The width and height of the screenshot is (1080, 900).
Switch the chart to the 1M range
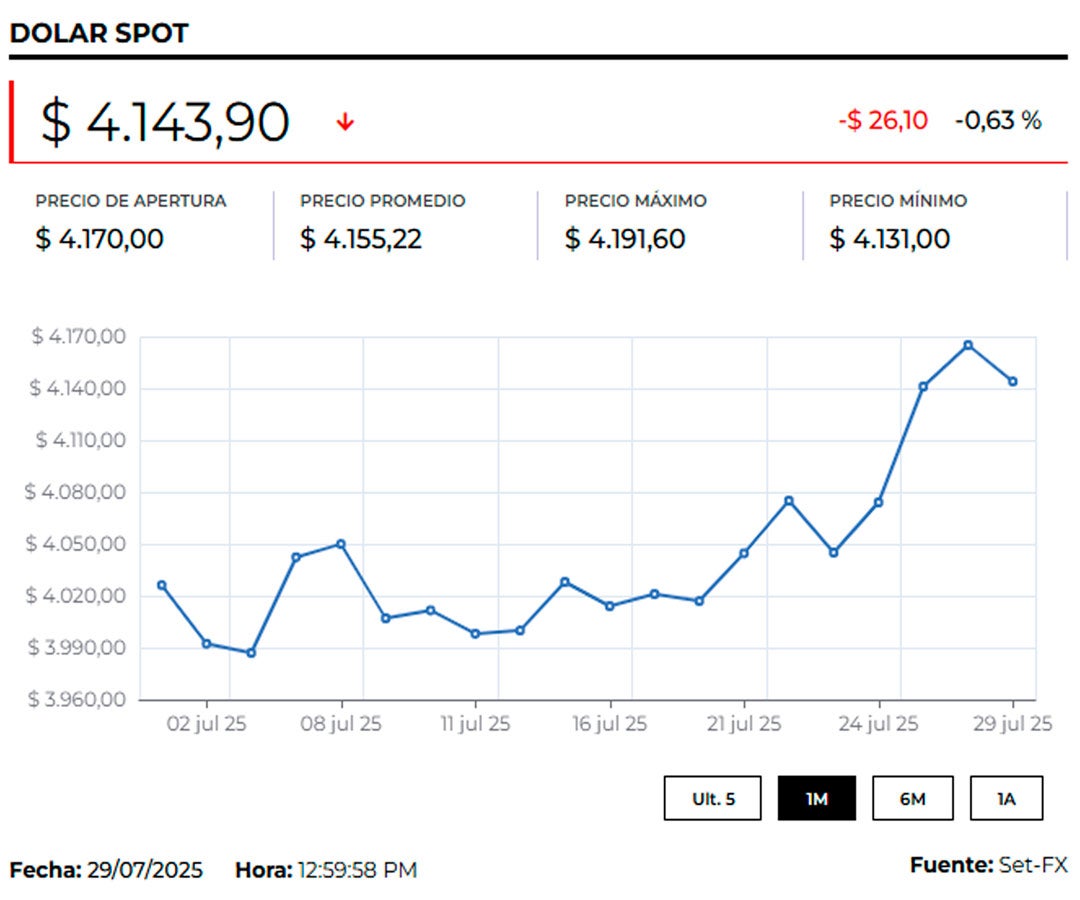pos(816,798)
